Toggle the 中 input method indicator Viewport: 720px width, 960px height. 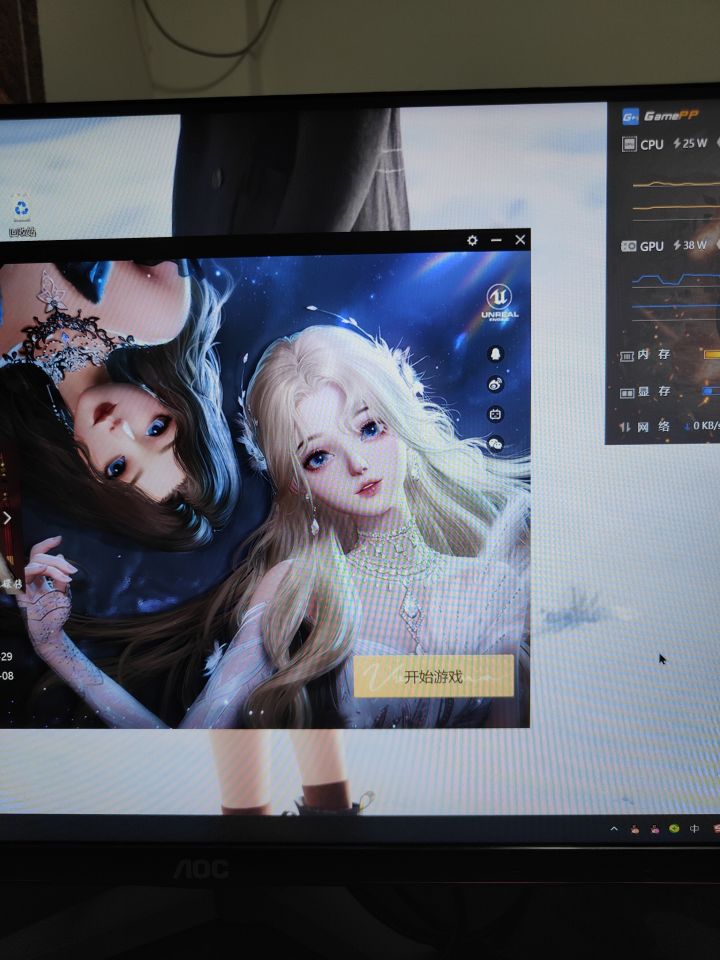point(694,828)
